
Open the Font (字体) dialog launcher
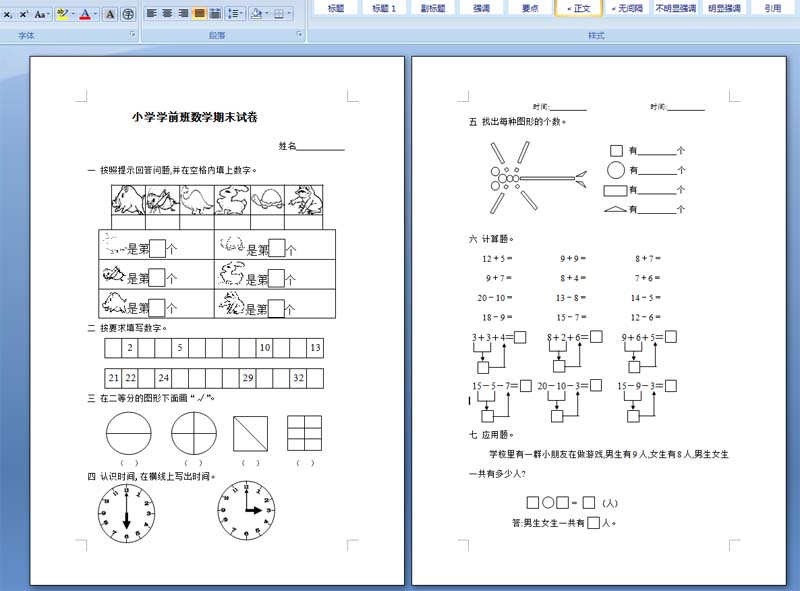[x=133, y=34]
